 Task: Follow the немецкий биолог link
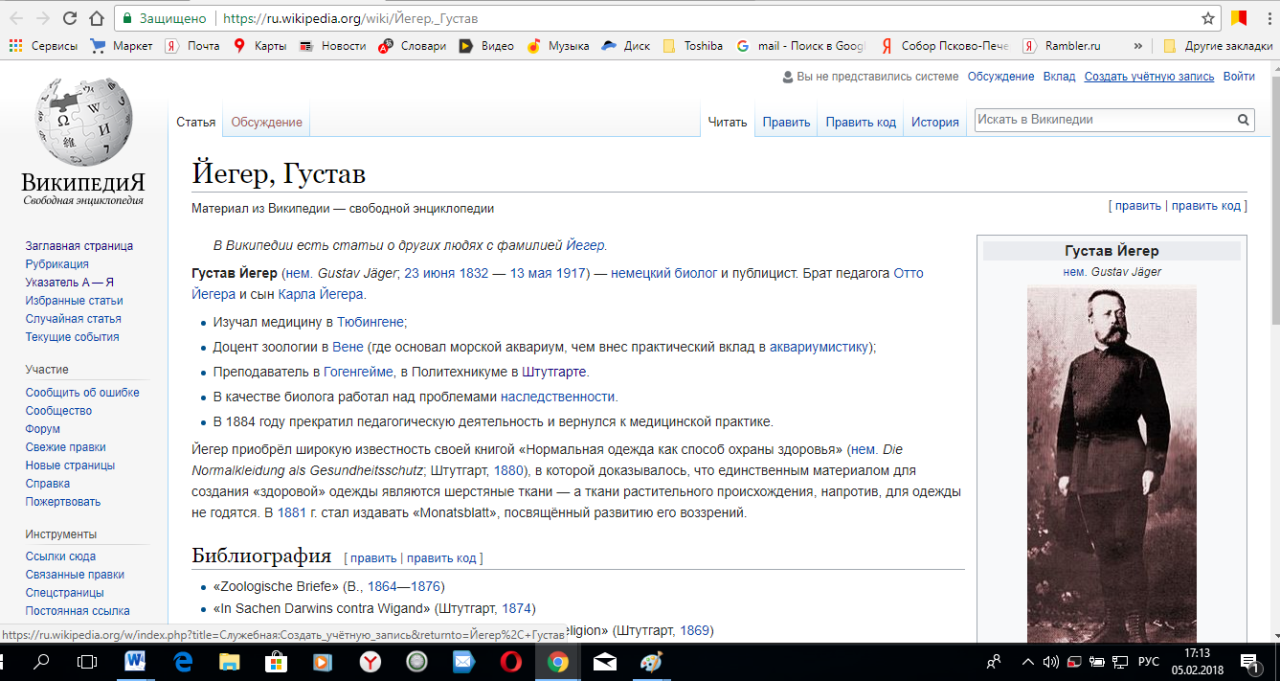point(664,273)
